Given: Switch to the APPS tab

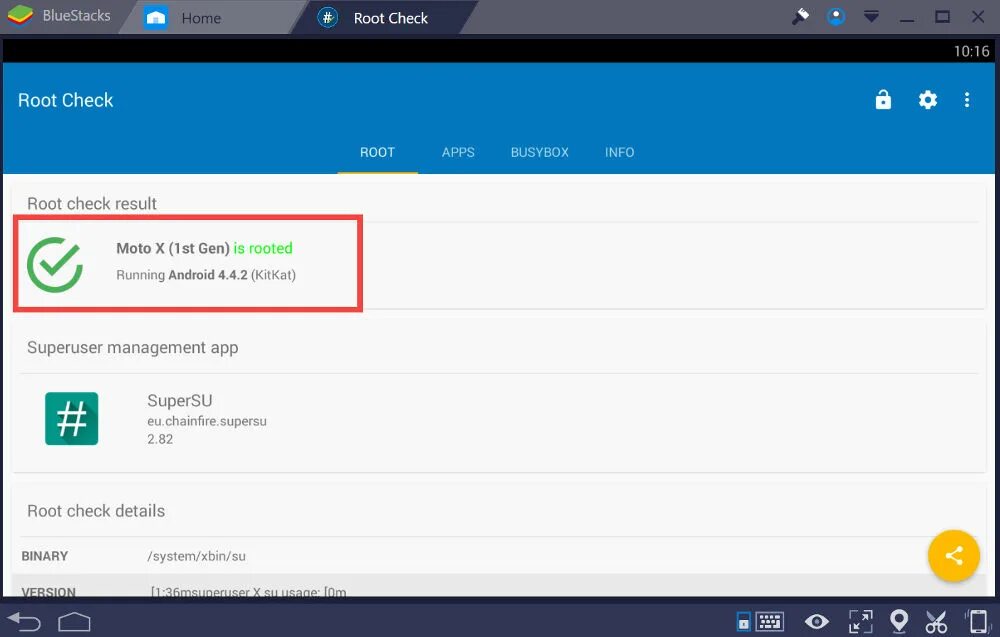Looking at the screenshot, I should click(x=458, y=152).
